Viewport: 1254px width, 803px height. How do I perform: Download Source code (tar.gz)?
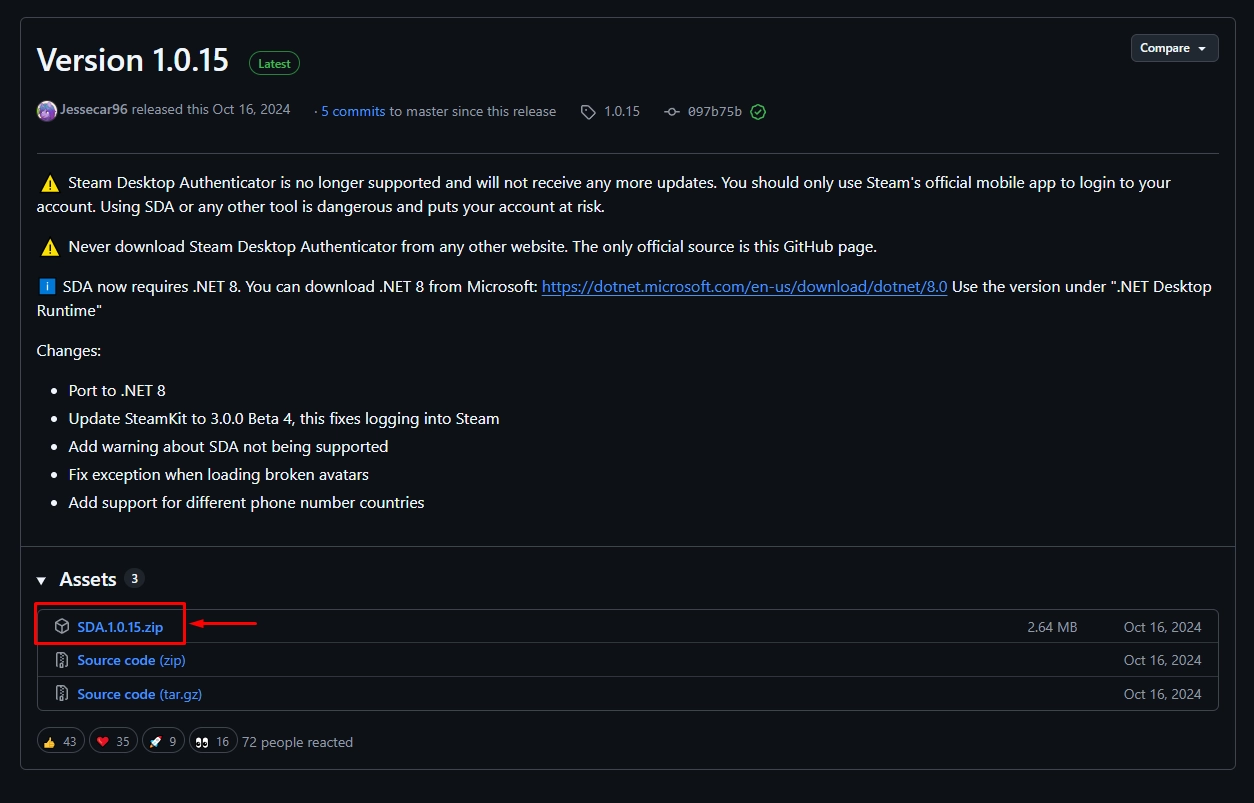(139, 694)
